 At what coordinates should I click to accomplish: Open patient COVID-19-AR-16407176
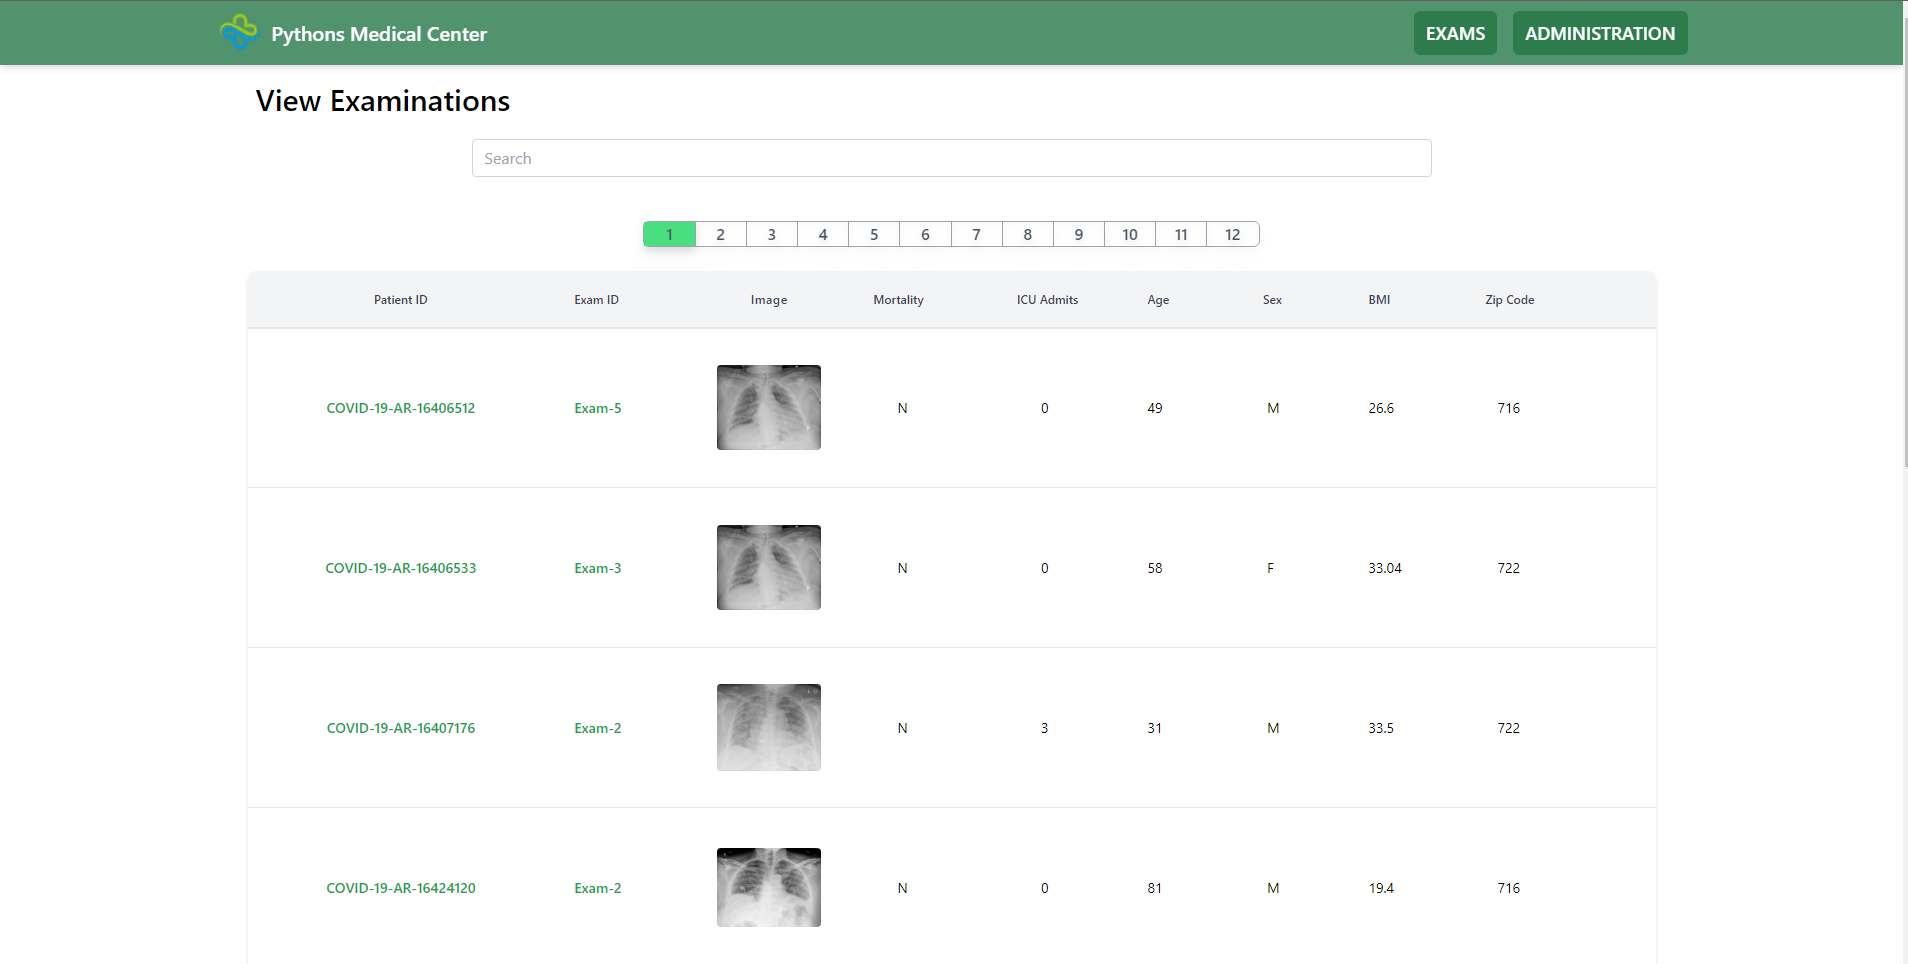pos(400,728)
